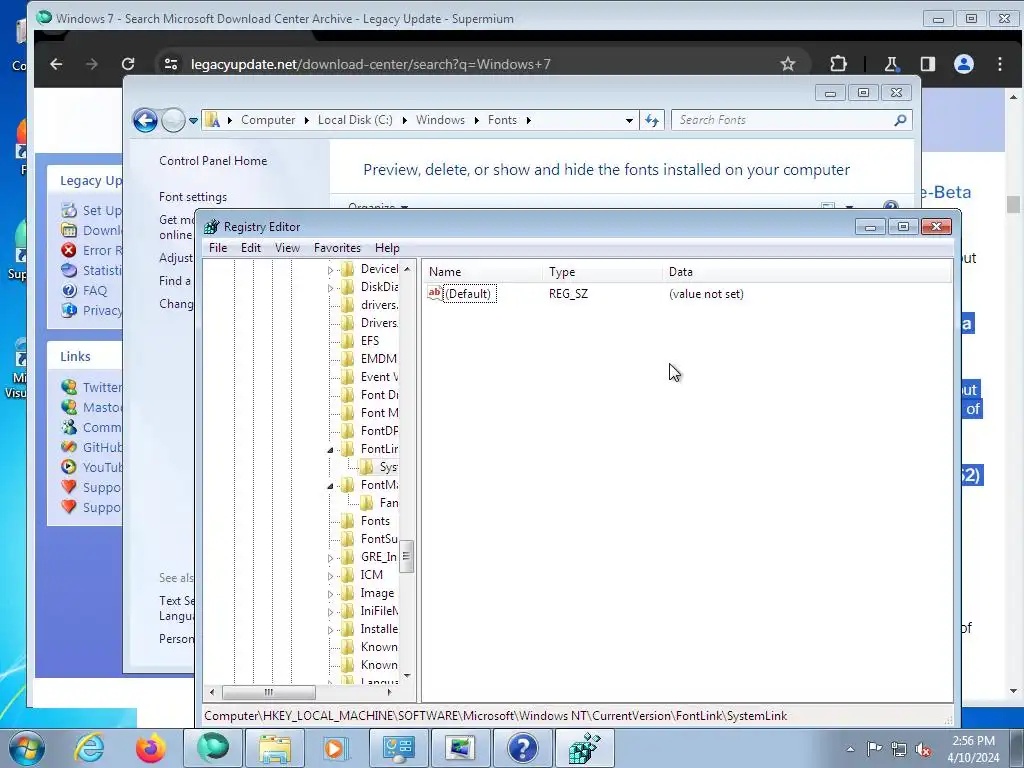Open the browser profile avatar
The height and width of the screenshot is (768, 1024).
963,64
